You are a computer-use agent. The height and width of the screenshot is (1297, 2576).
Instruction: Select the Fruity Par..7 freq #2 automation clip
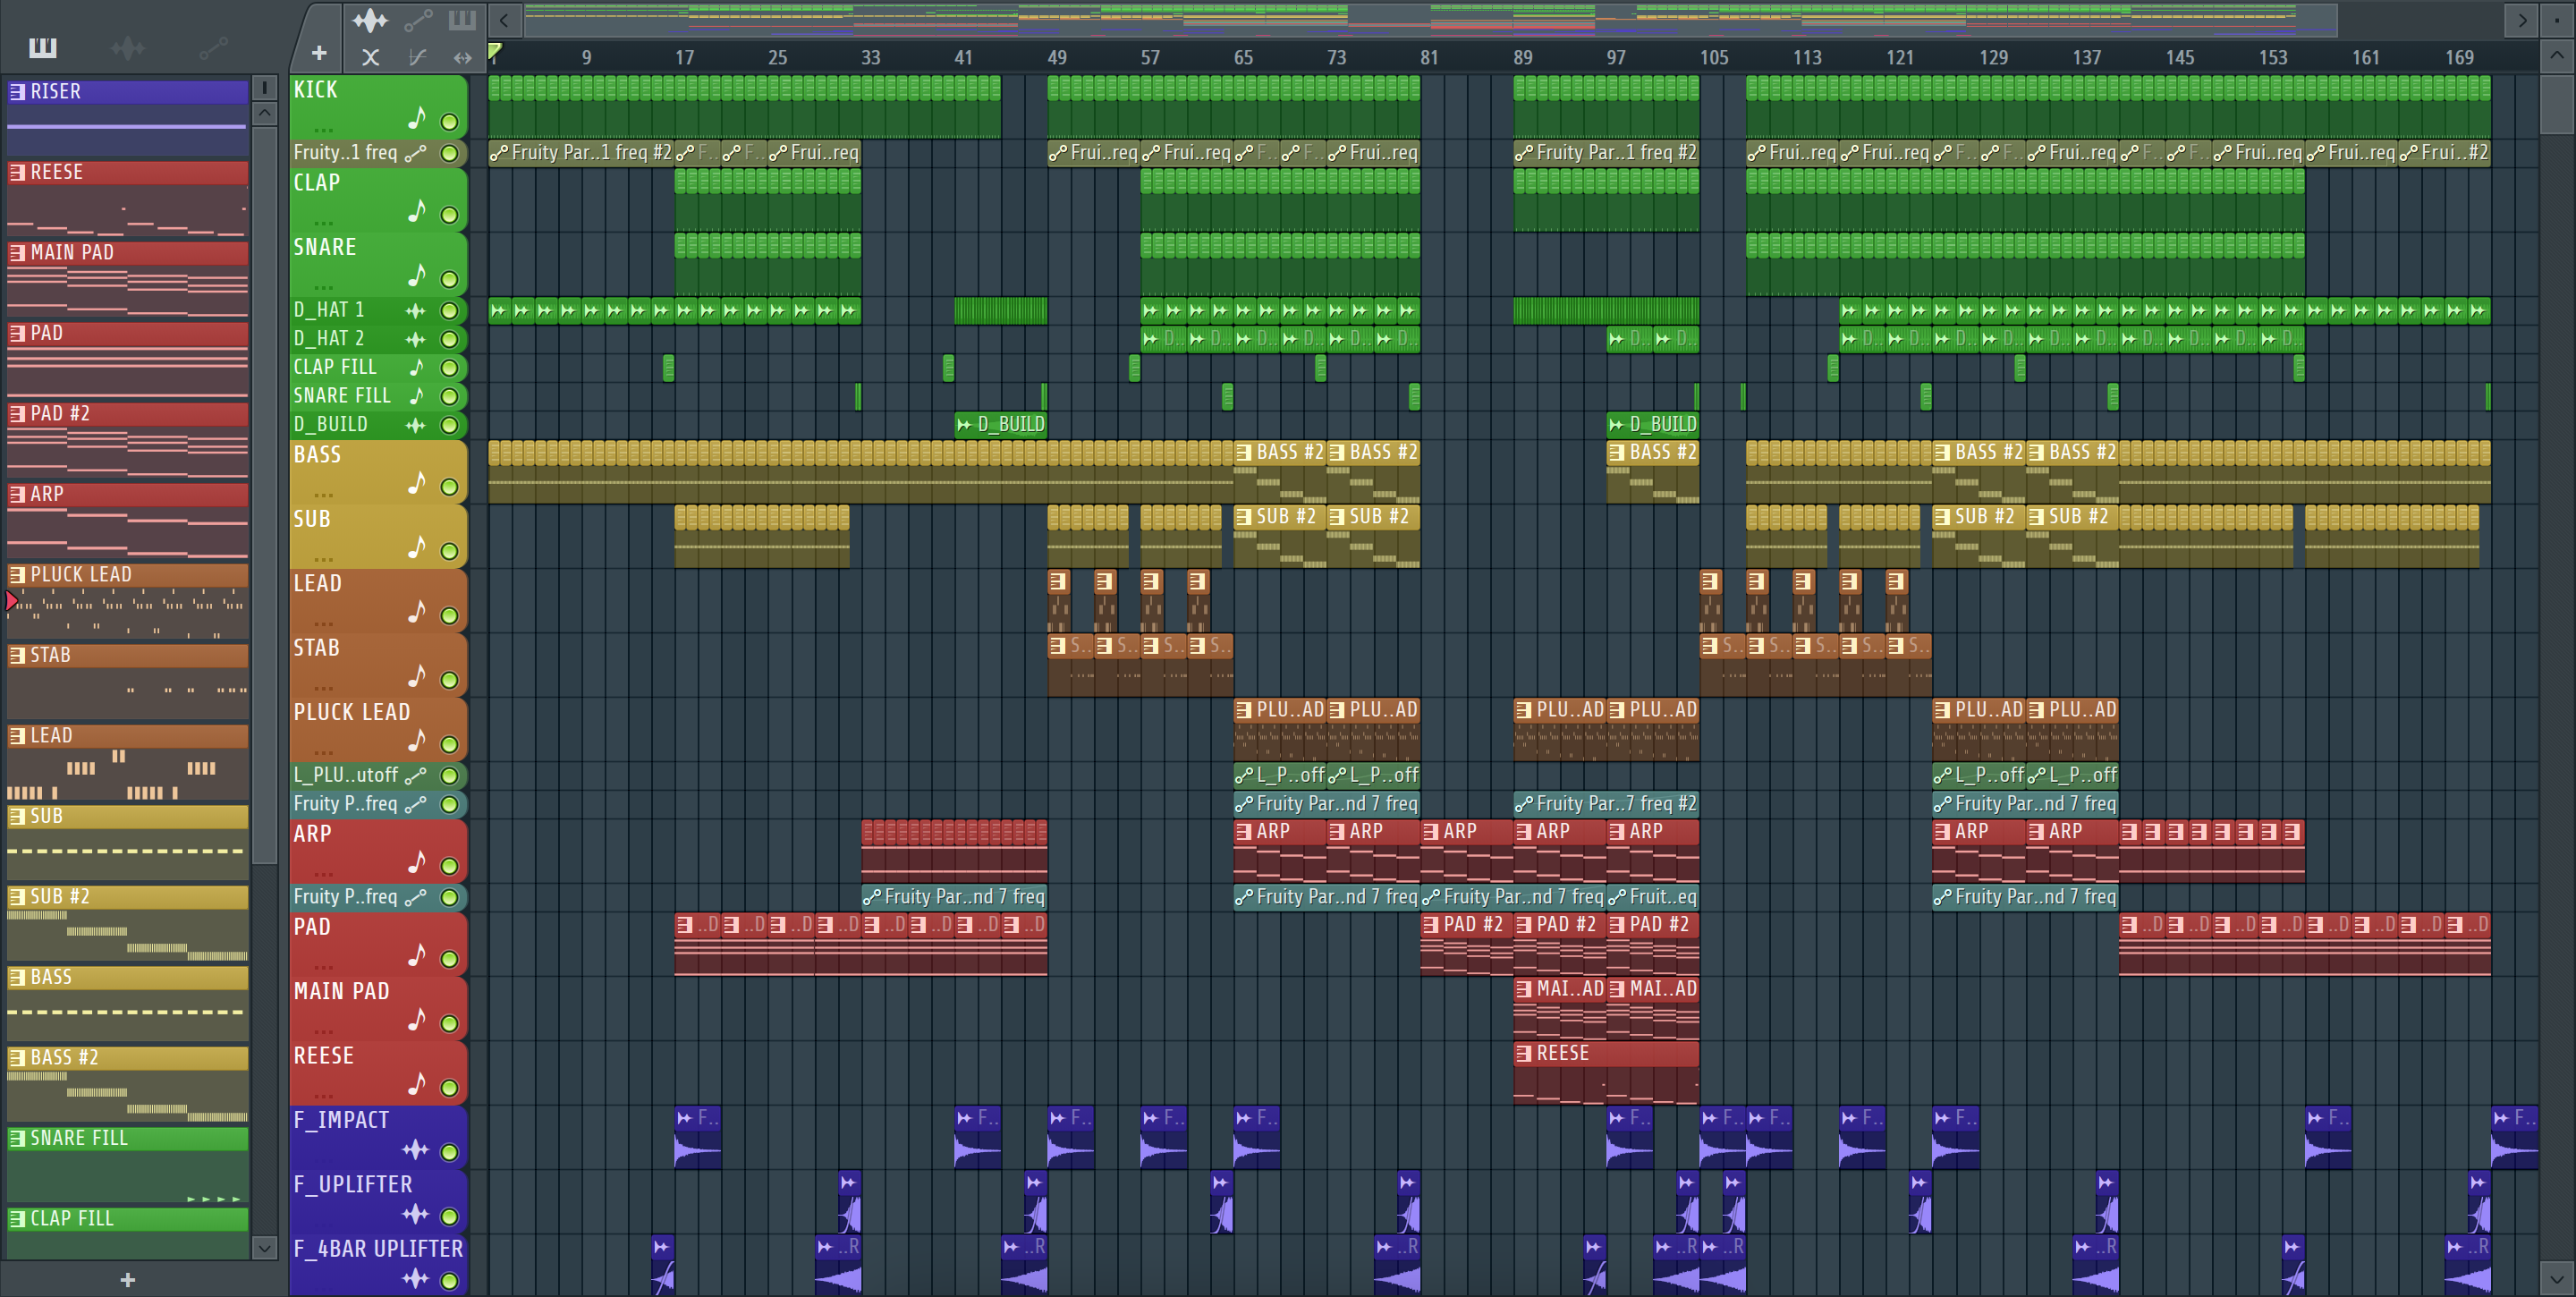coord(1606,804)
